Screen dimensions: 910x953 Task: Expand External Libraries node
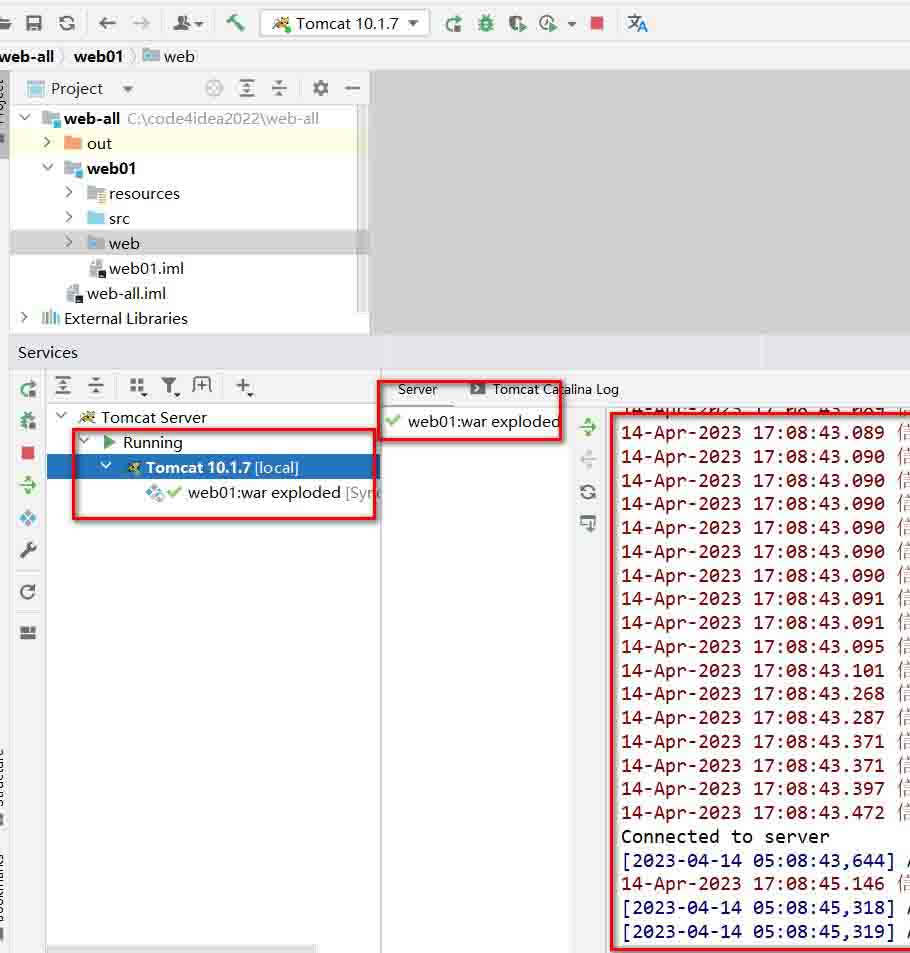24,318
